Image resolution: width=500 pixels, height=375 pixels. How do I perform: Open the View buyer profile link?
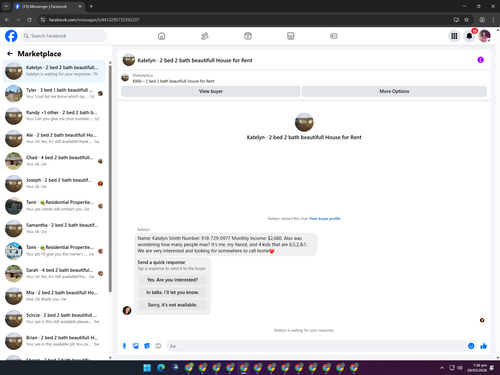pyautogui.click(x=325, y=219)
